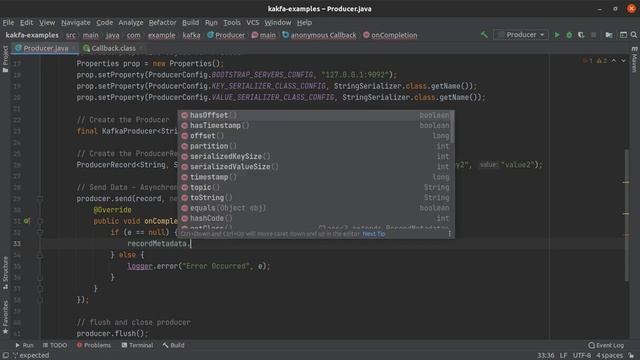Run with Coverage shield icon
The image size is (640, 360).
(x=581, y=35)
